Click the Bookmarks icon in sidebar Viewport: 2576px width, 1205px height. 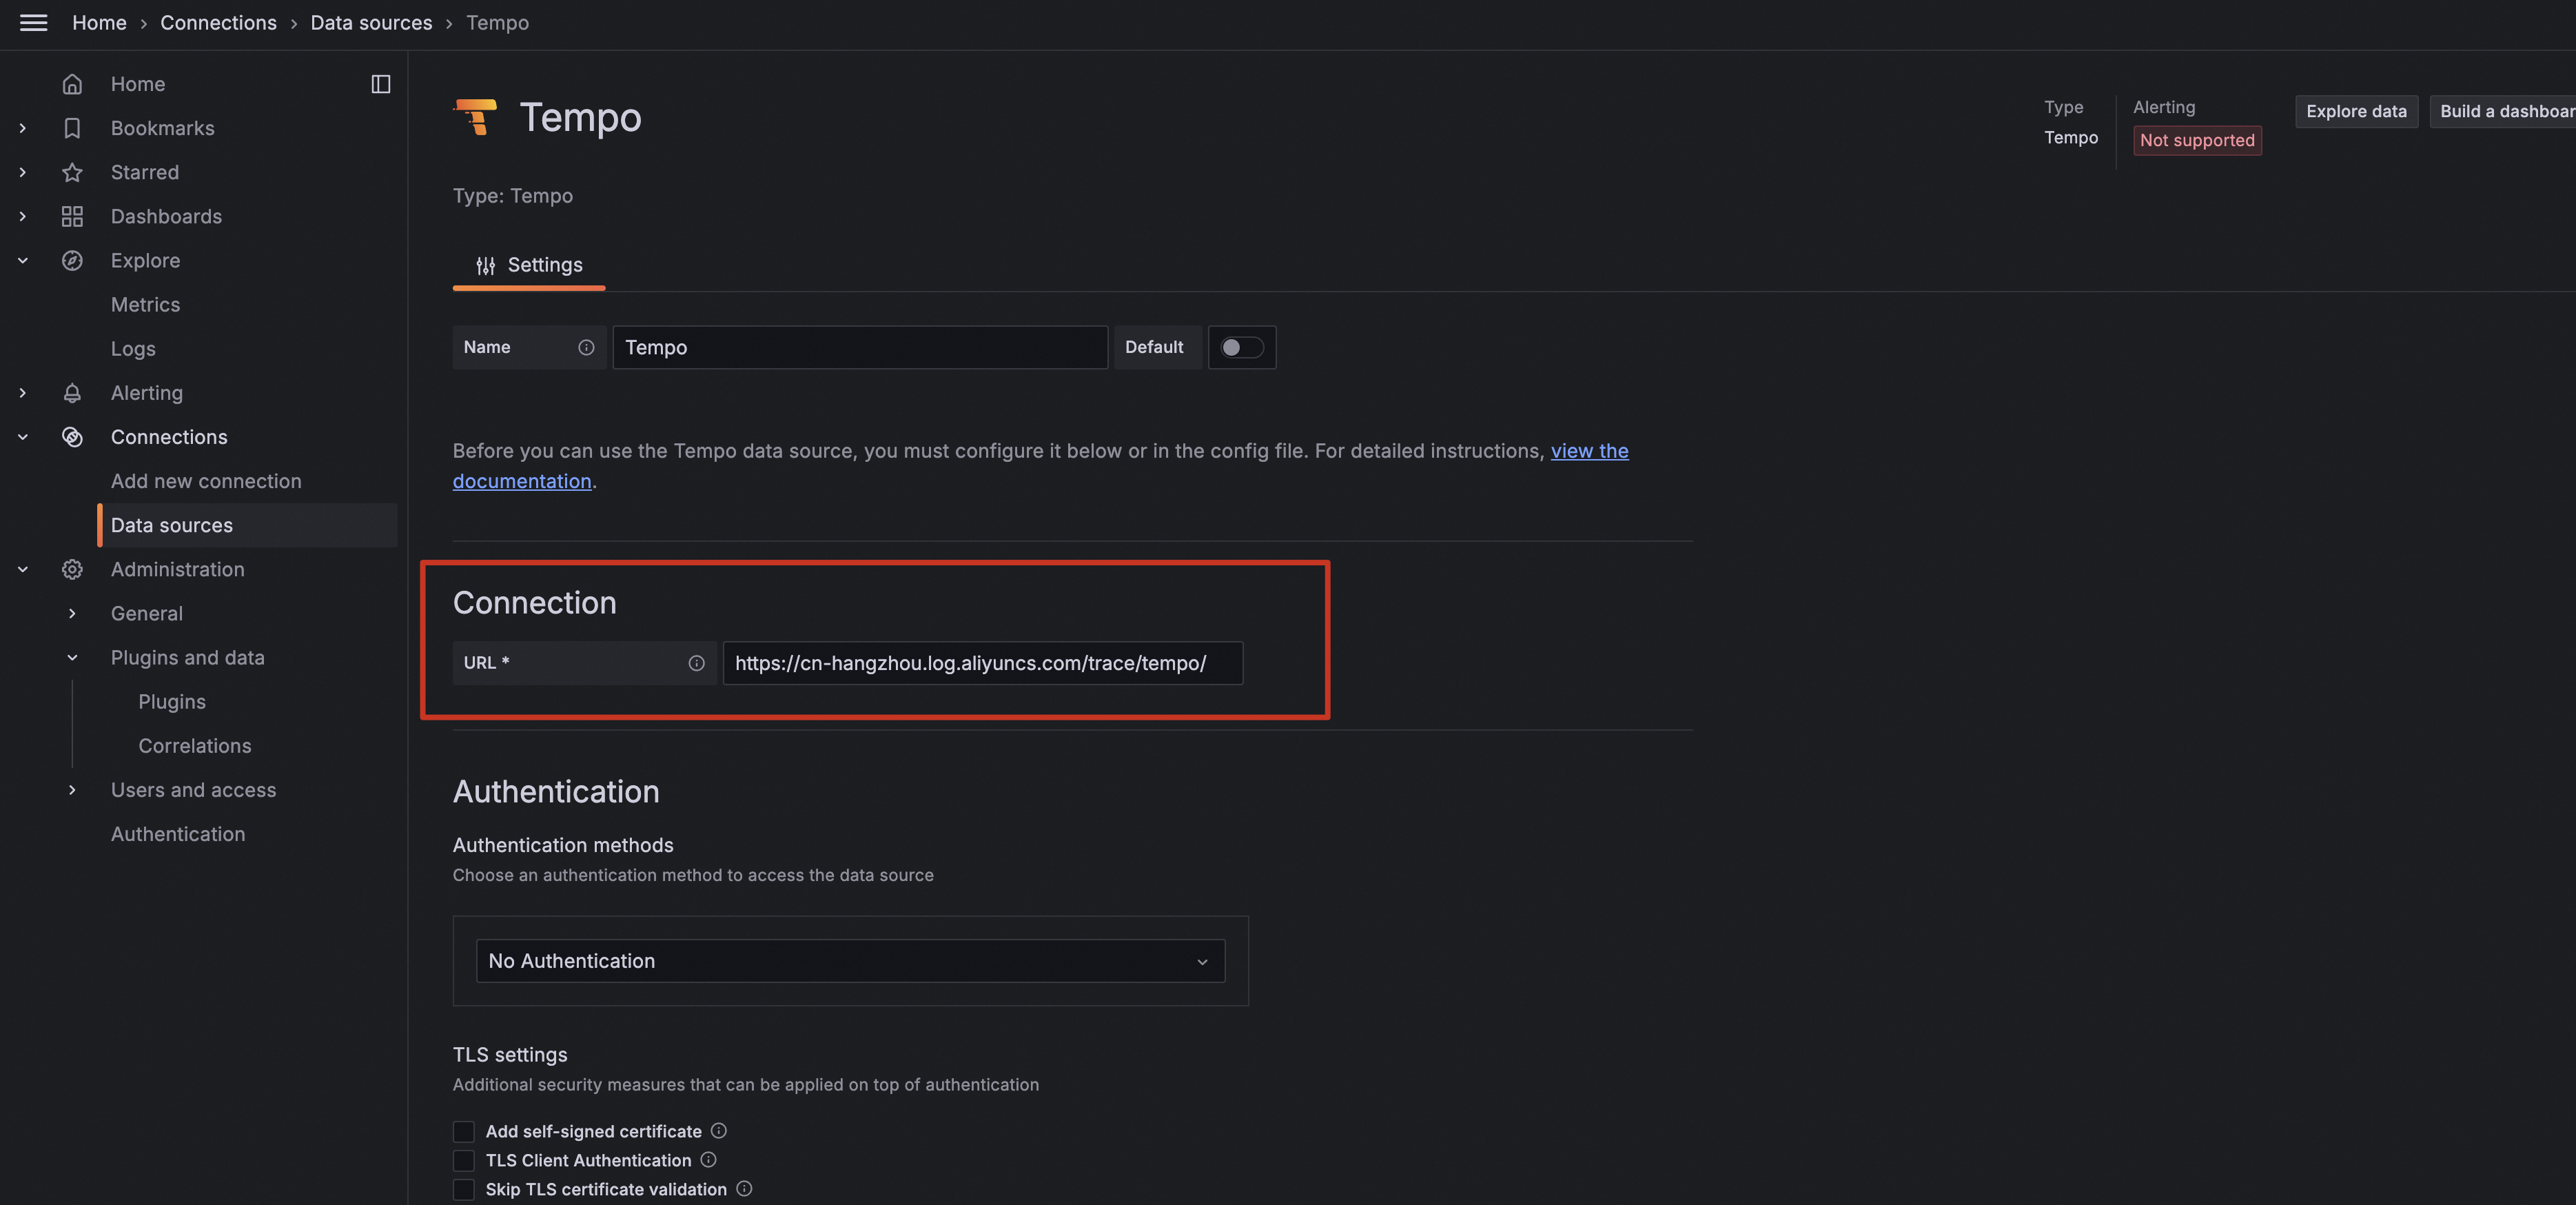(x=72, y=128)
